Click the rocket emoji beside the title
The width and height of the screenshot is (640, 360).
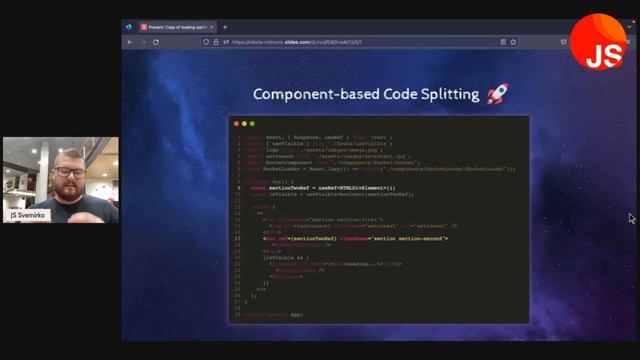click(498, 94)
